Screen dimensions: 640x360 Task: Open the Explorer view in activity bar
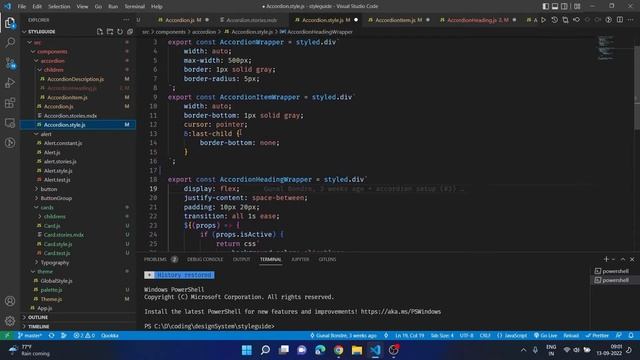pos(10,23)
